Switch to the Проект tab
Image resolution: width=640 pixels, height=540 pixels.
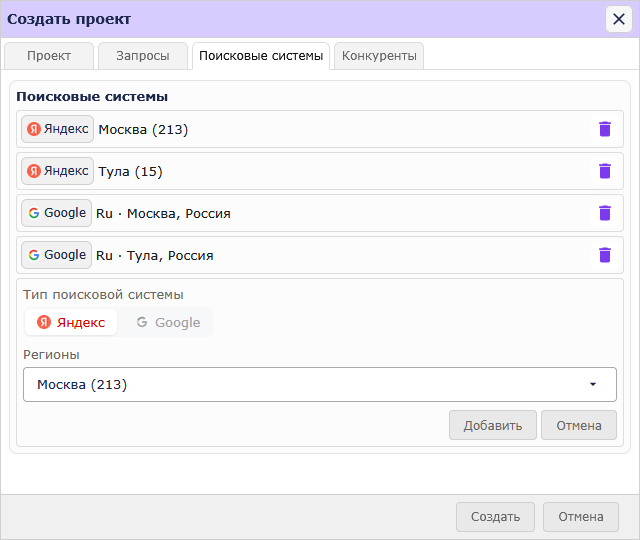click(49, 56)
